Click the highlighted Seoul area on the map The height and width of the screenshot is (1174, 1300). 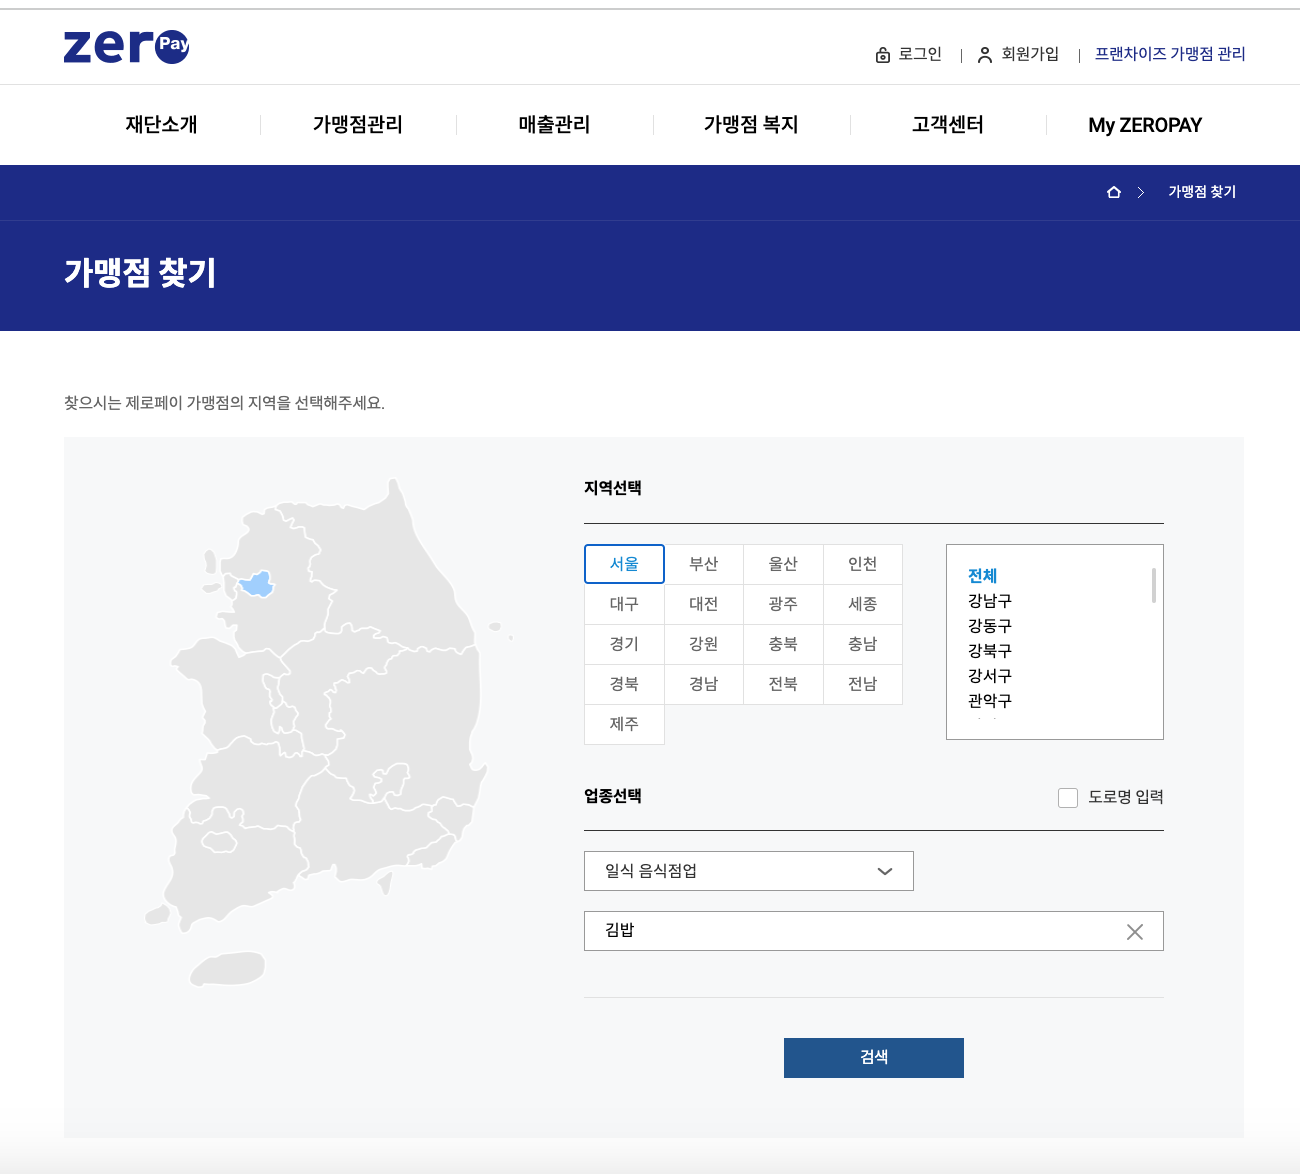(x=259, y=585)
